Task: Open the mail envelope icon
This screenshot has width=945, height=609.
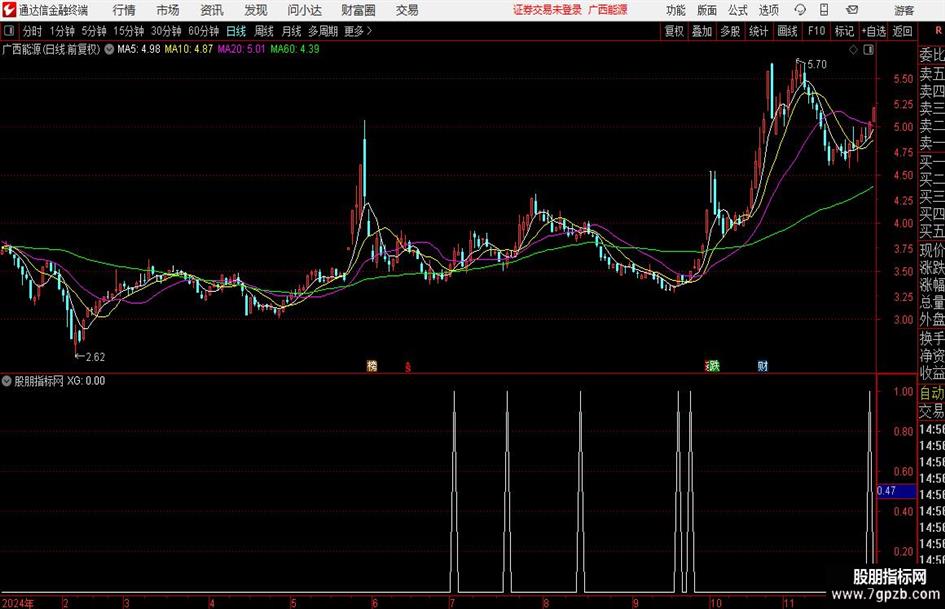Action: [x=852, y=10]
